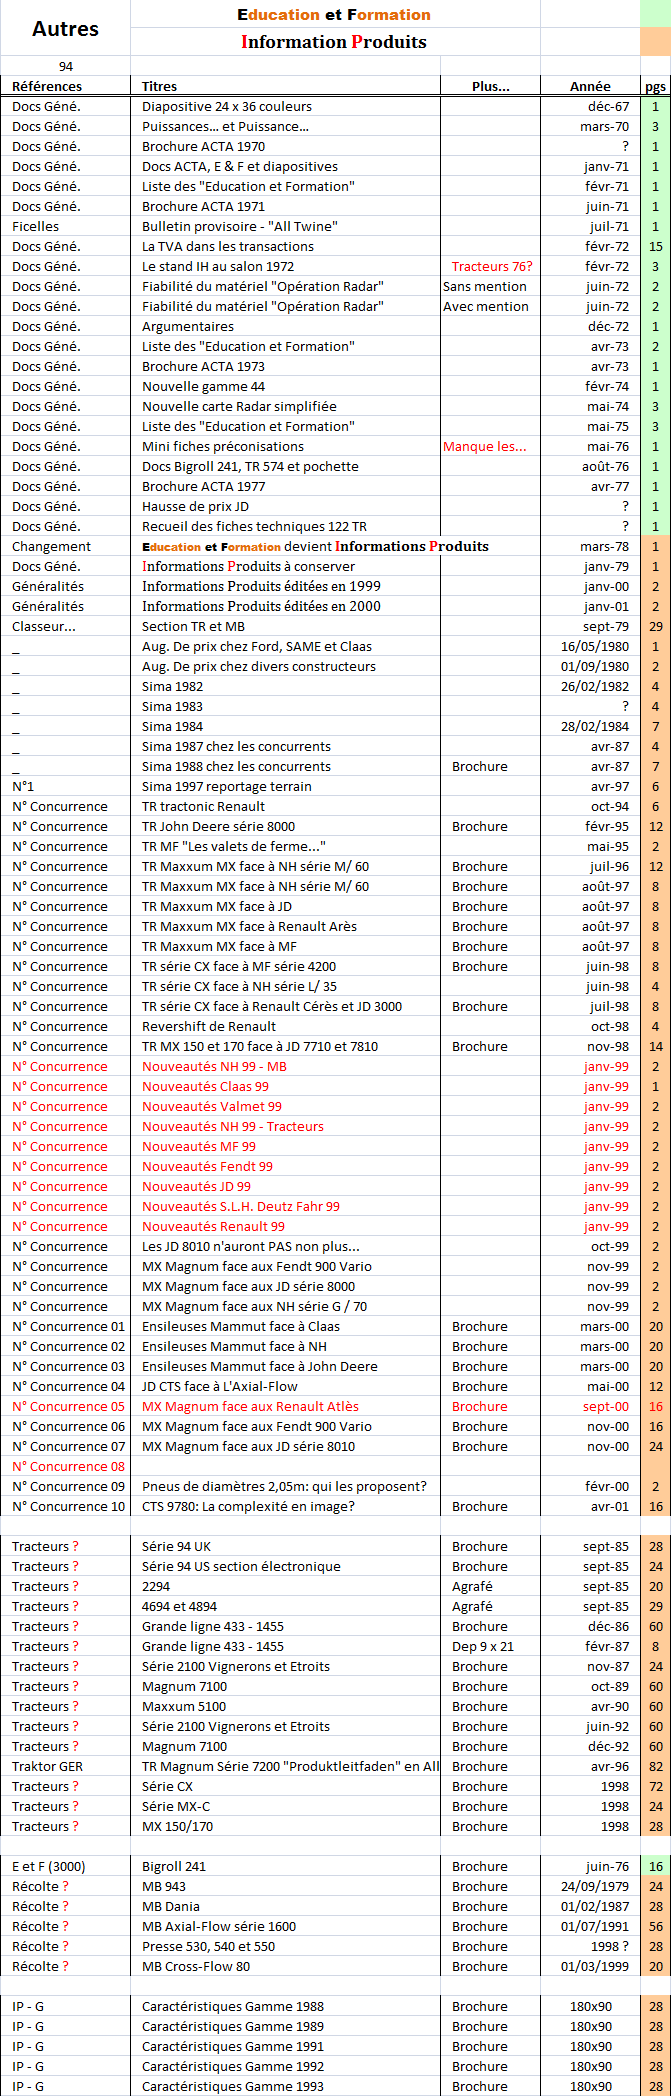Select 'MB Axial-Flow série 1600' title
Screen dimensions: 671x2096
[219, 1926]
